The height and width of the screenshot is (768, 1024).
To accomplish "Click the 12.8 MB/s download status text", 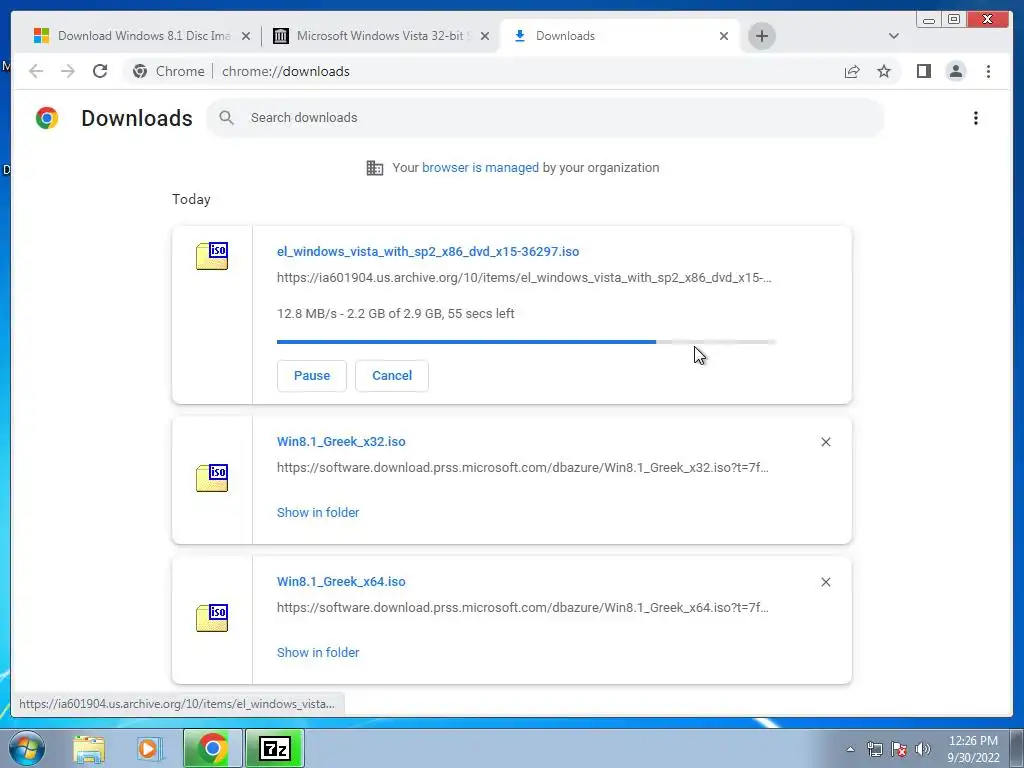I will tap(396, 313).
